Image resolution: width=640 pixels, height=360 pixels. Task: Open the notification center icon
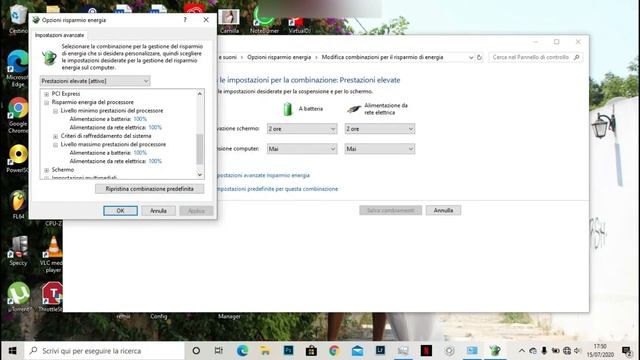click(x=627, y=351)
